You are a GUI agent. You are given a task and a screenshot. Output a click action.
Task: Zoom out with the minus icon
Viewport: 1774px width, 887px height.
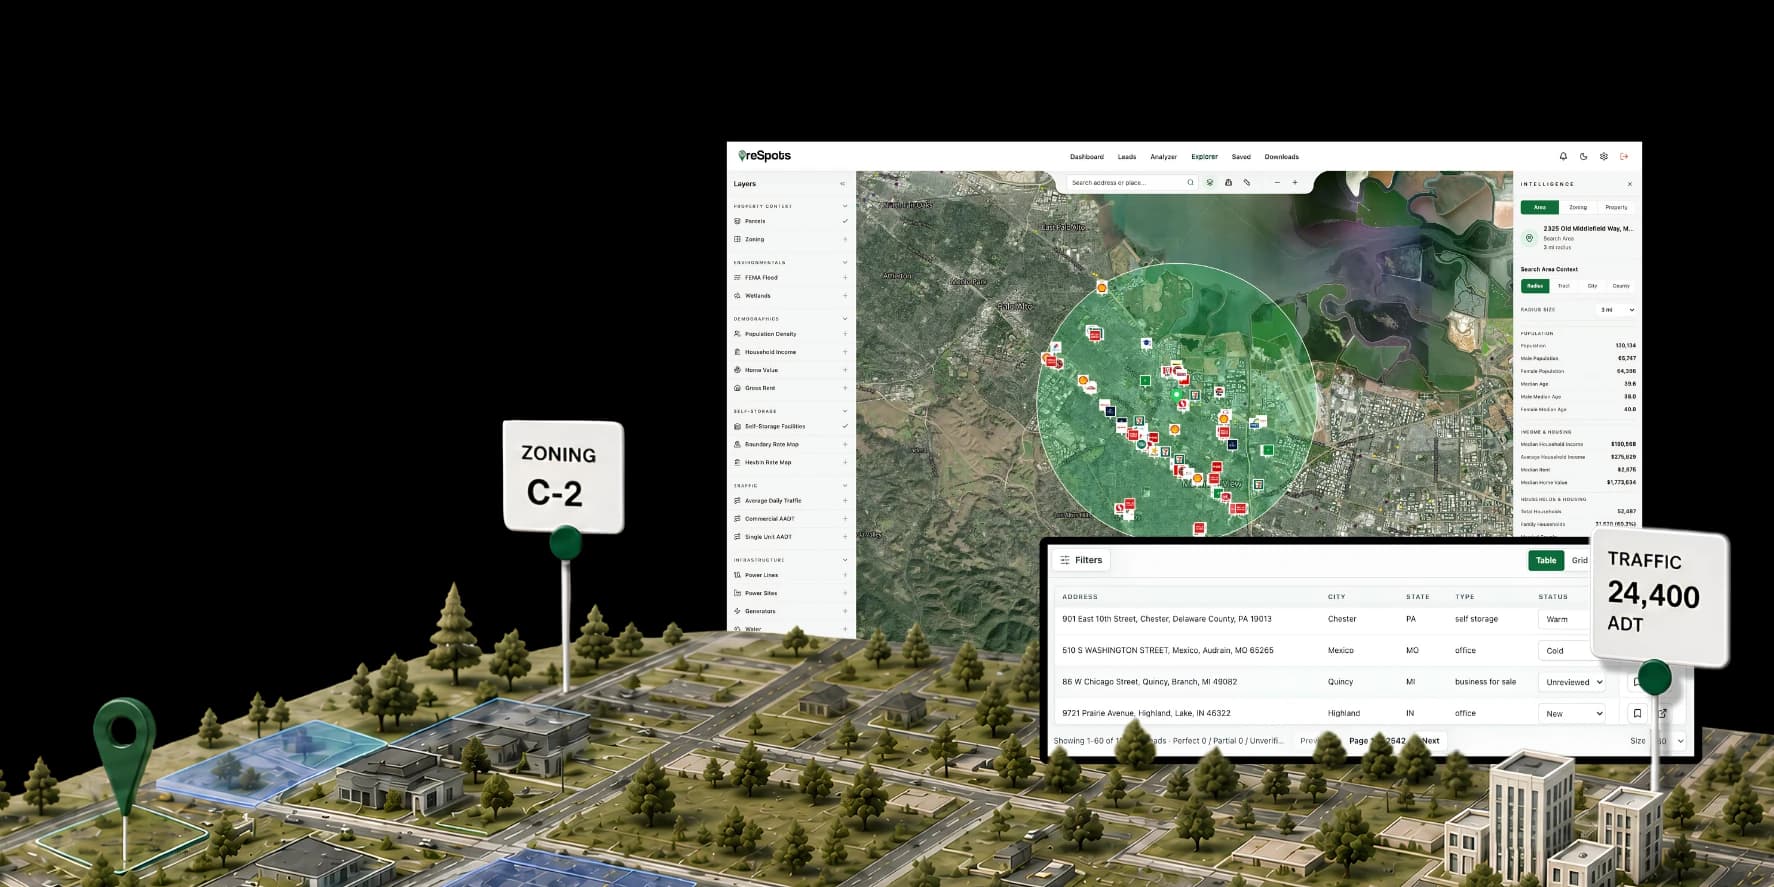tap(1277, 183)
